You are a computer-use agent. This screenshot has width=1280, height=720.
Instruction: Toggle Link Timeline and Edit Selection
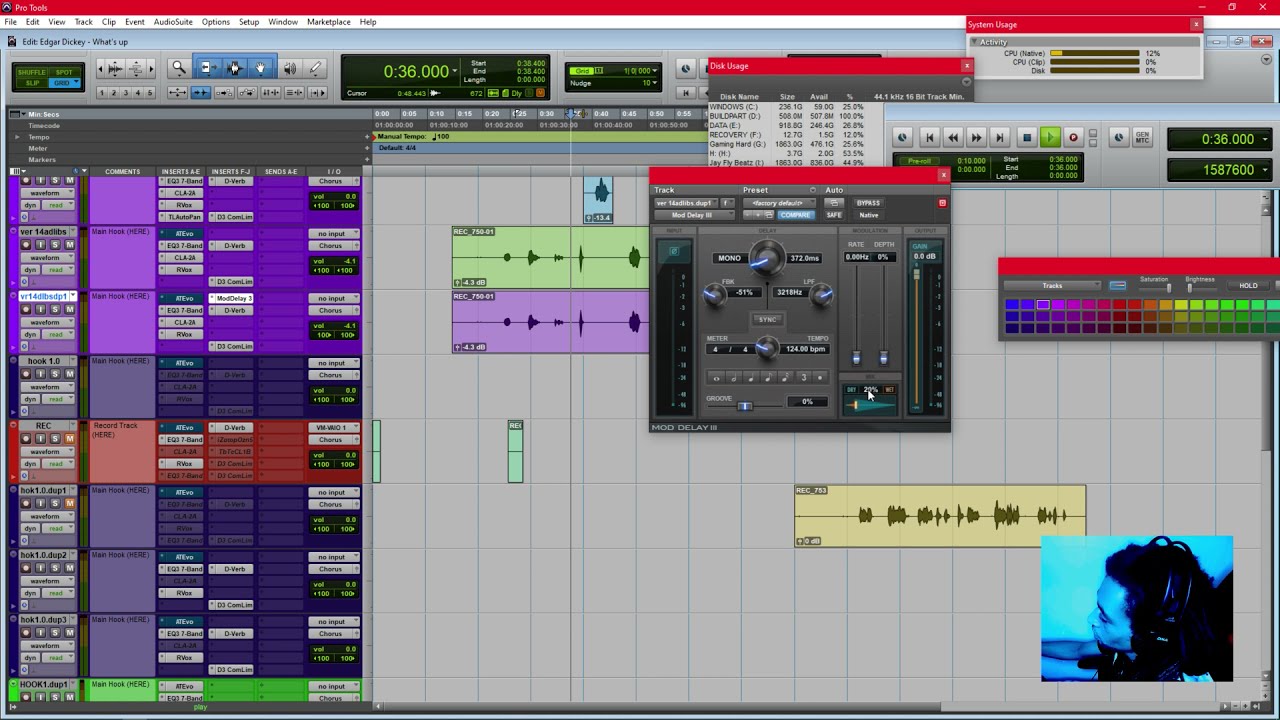pos(270,93)
